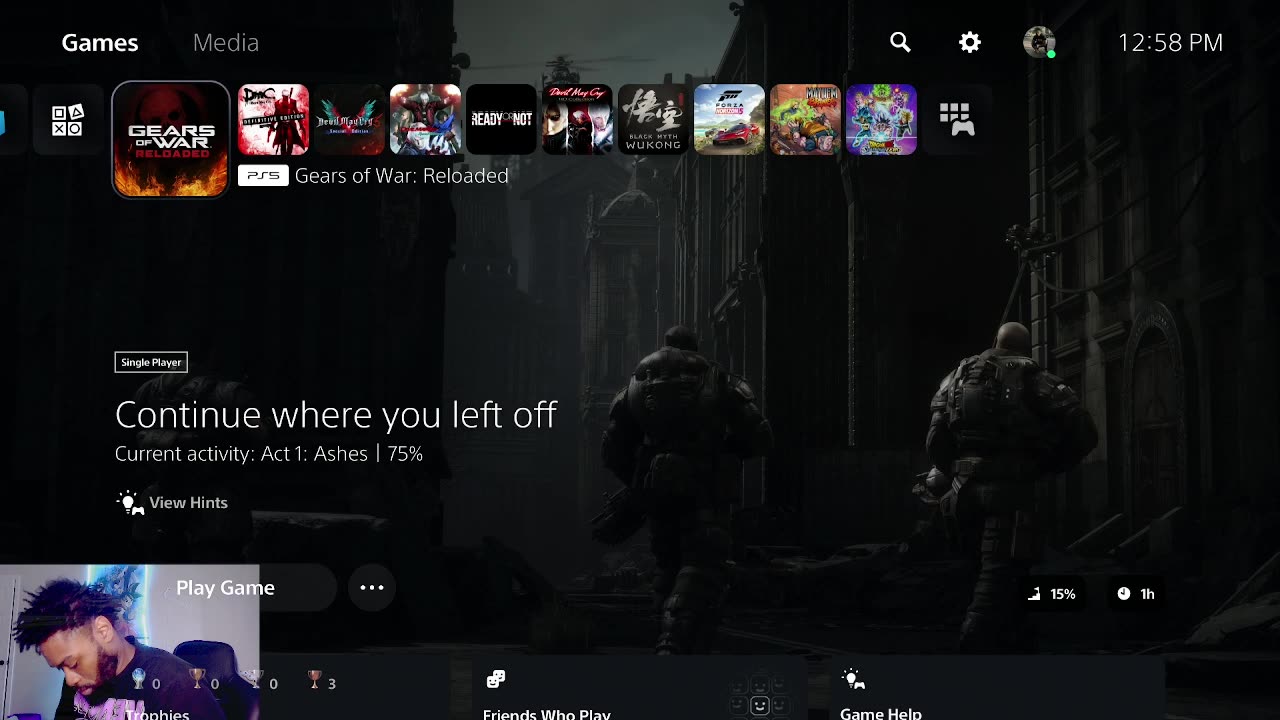Viewport: 1280px width, 720px height.
Task: Select the Devil May Cry HD Collection tile
Action: (578, 120)
